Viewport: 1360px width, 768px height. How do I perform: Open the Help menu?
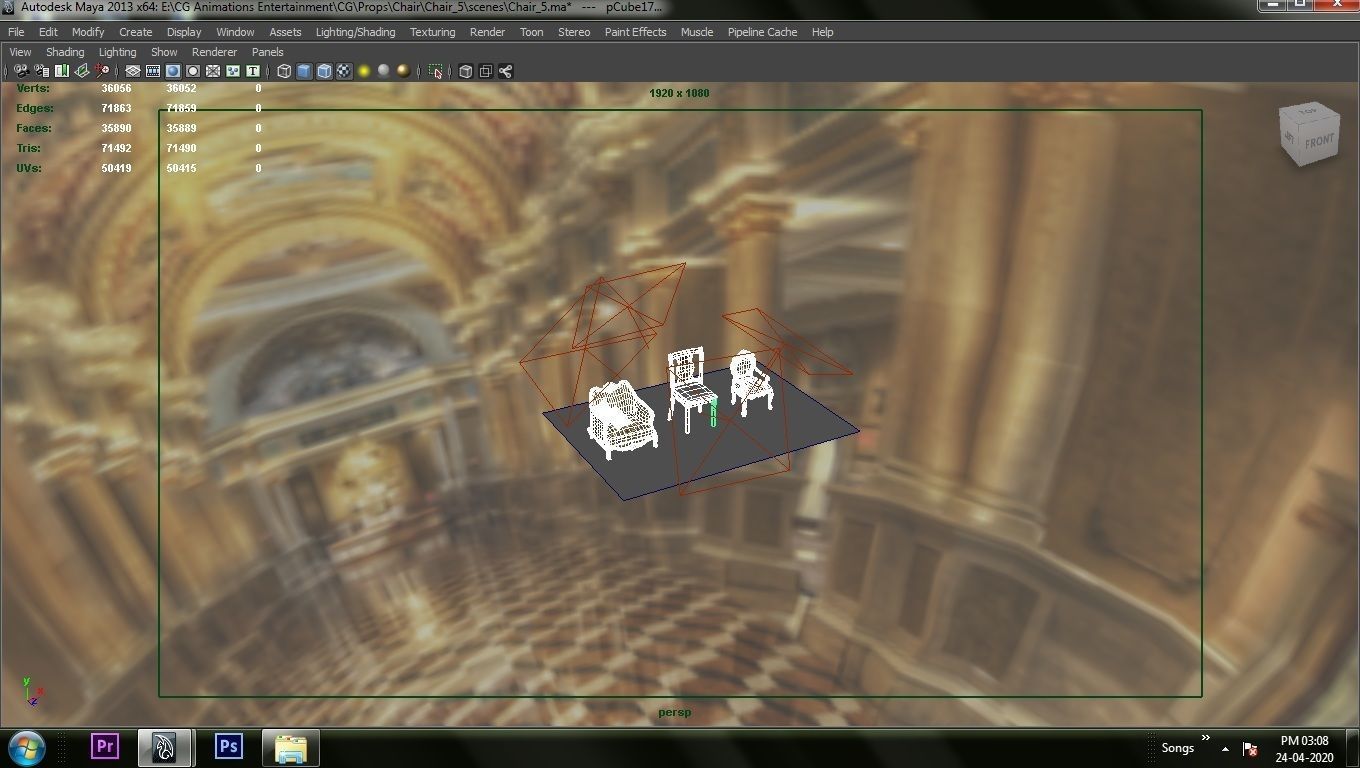coord(822,32)
